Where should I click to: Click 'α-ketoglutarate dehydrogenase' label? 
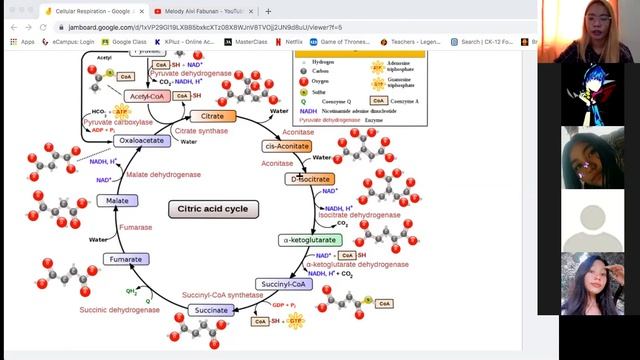tap(358, 264)
